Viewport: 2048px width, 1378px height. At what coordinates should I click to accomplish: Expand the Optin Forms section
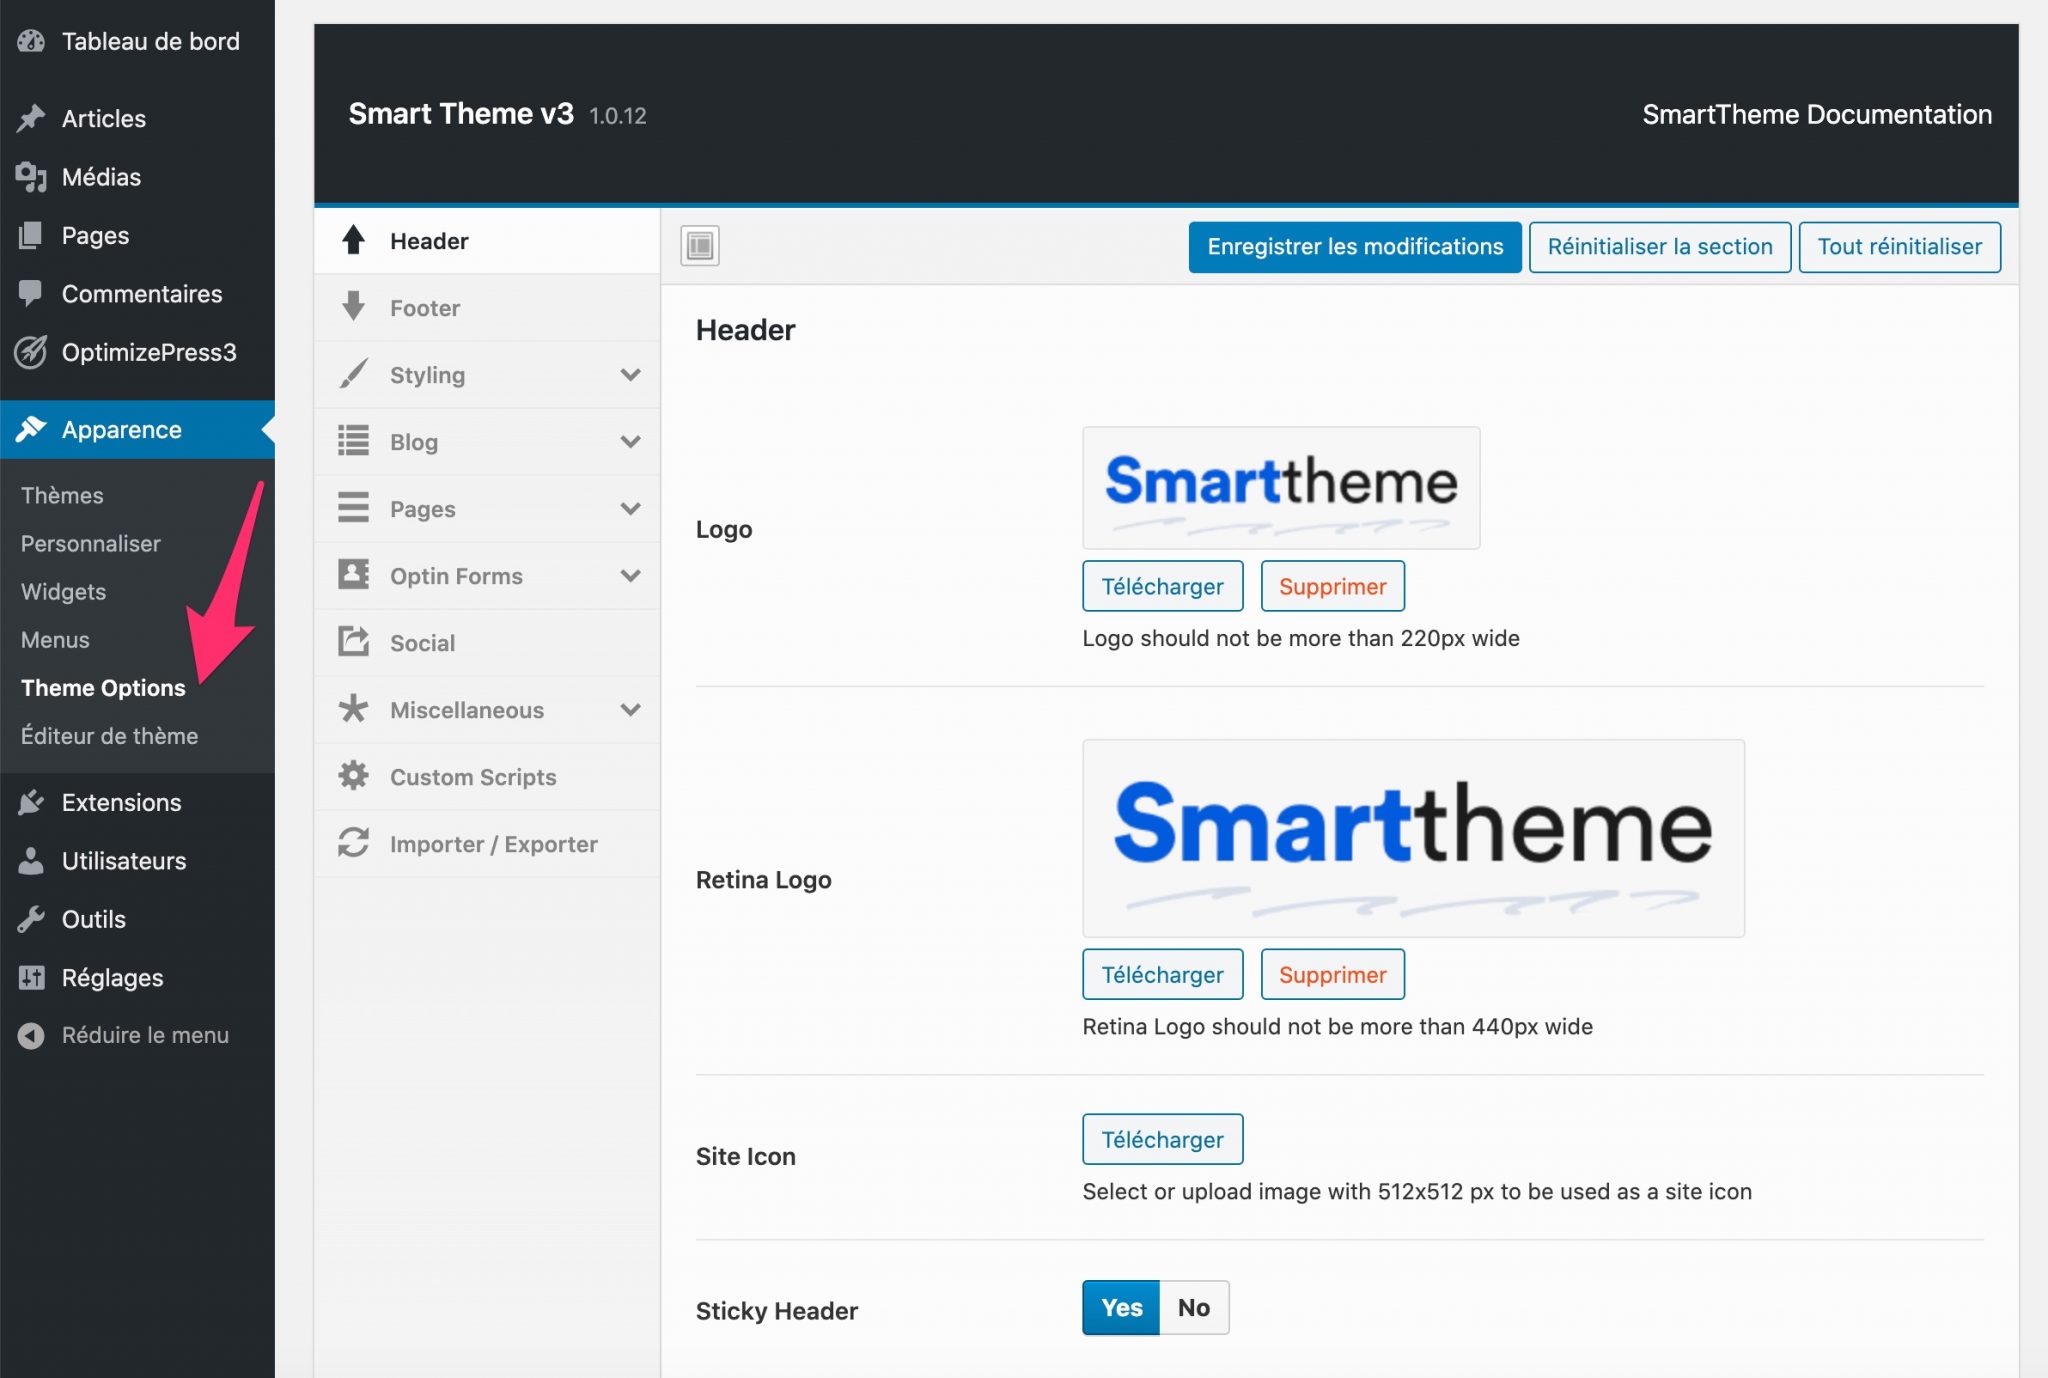click(455, 575)
